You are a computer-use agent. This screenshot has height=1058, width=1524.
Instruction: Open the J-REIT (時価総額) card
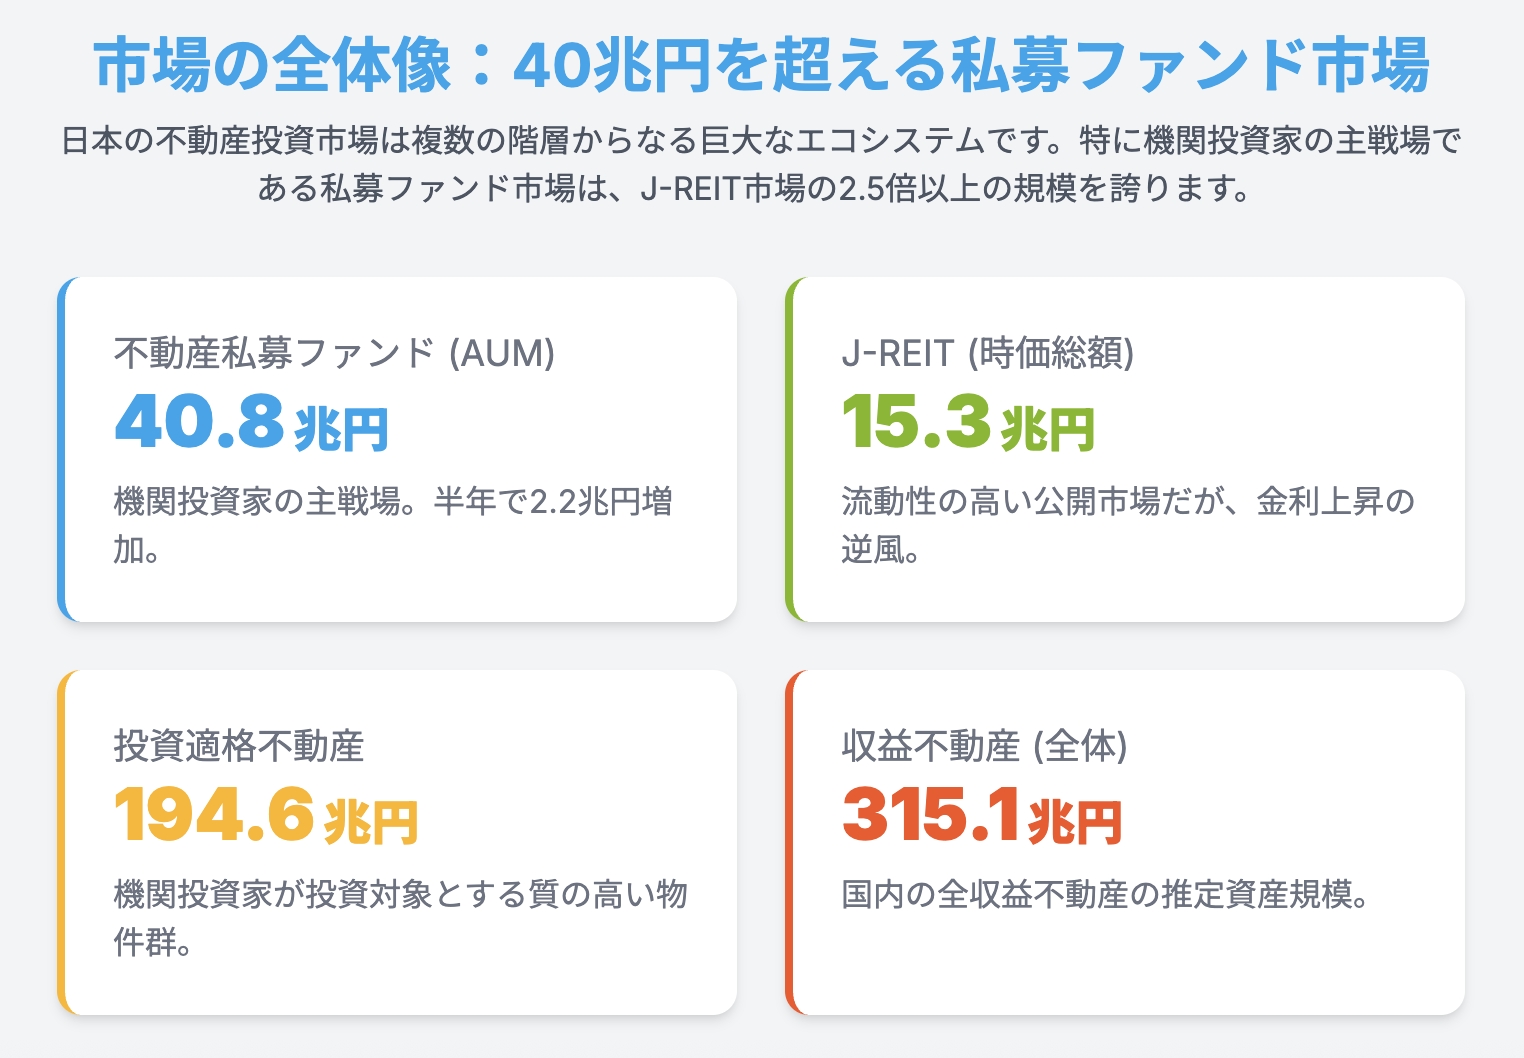(x=1125, y=450)
